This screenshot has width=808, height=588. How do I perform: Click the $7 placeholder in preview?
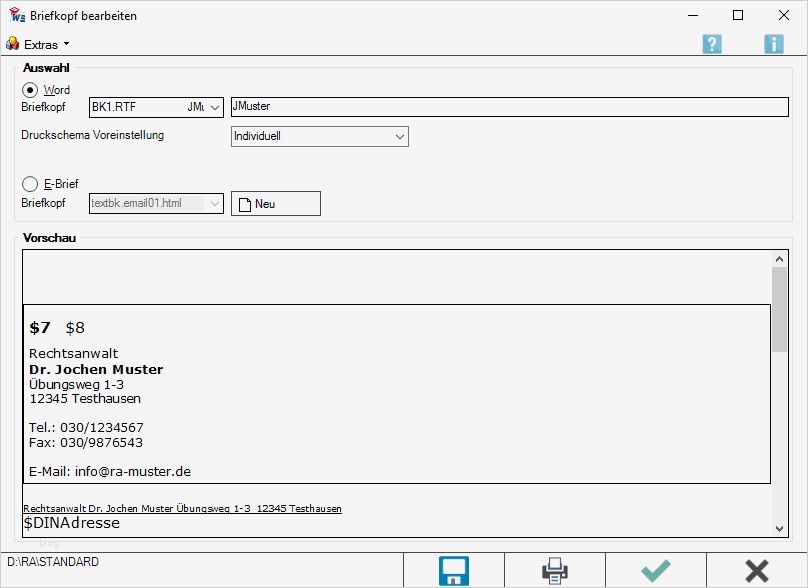point(40,328)
